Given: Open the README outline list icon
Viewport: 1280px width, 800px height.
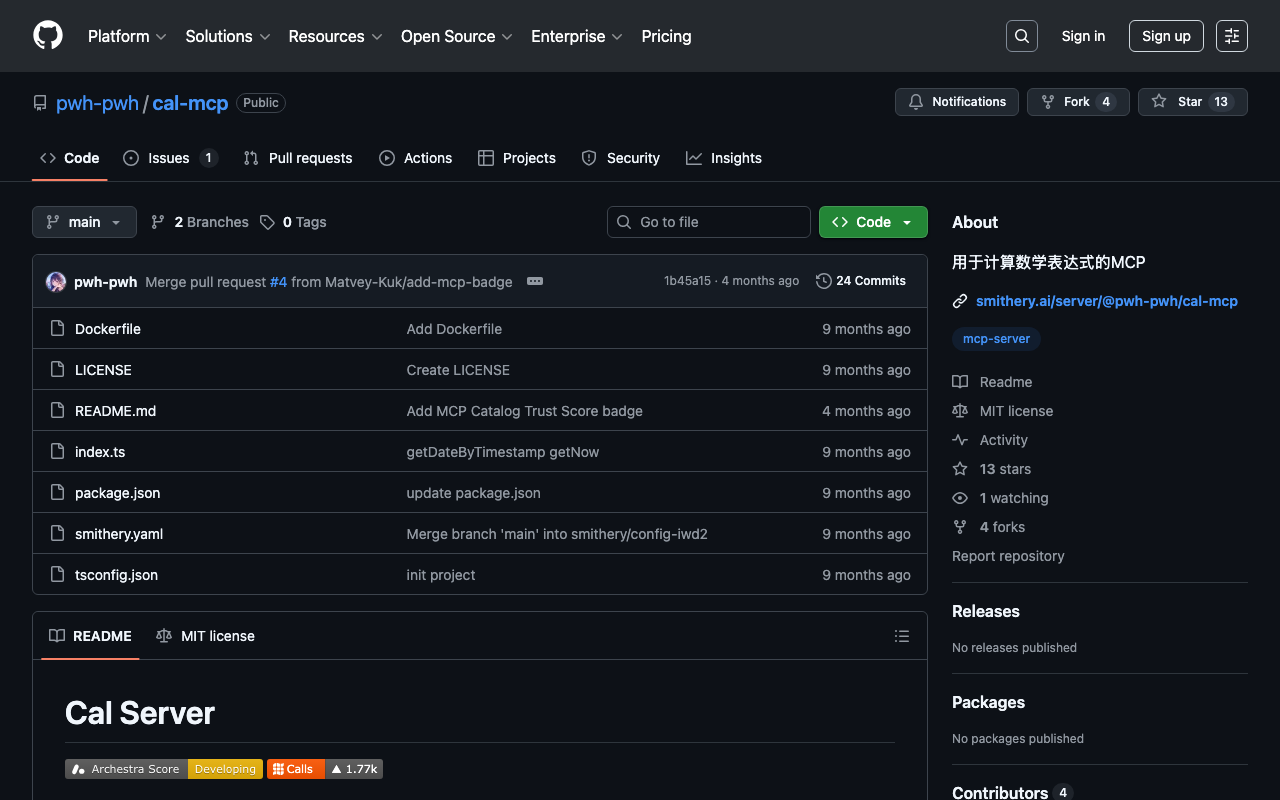Looking at the screenshot, I should [901, 636].
